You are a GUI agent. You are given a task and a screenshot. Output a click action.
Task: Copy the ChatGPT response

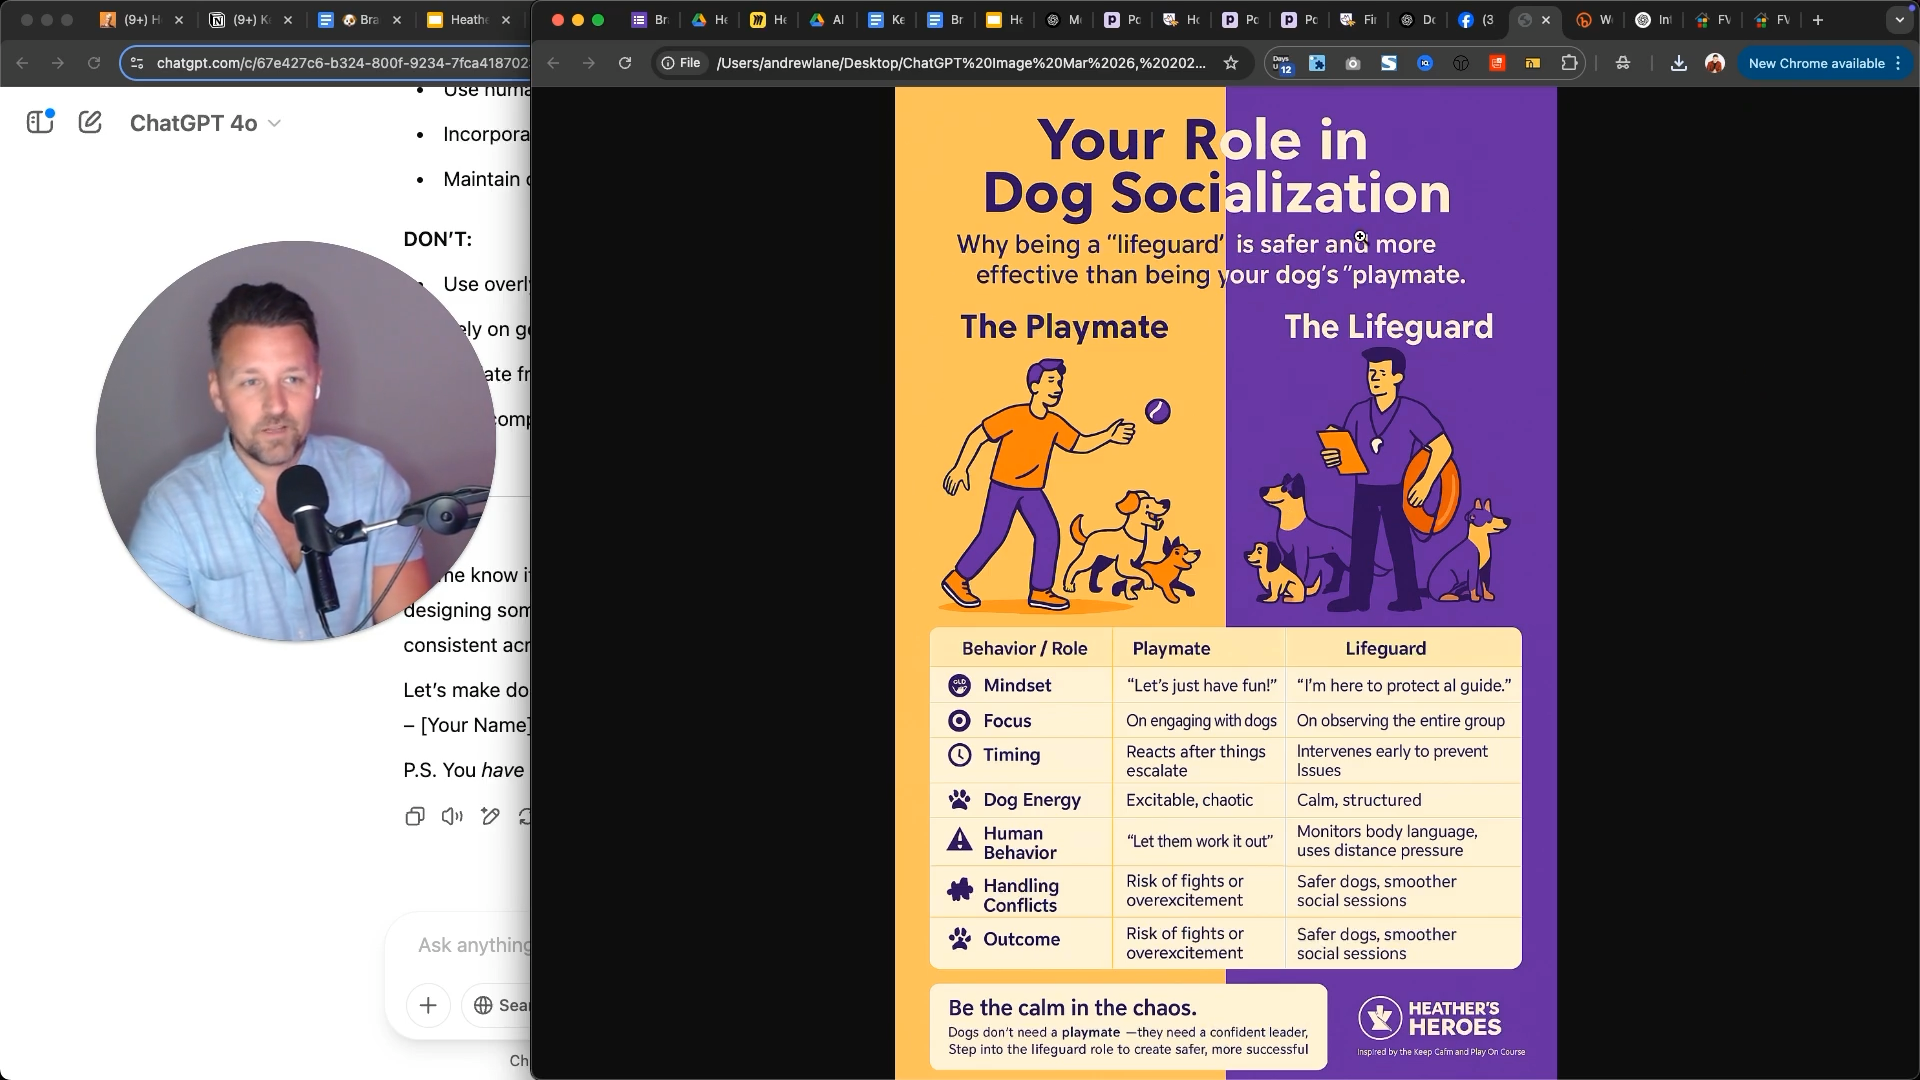[x=414, y=816]
